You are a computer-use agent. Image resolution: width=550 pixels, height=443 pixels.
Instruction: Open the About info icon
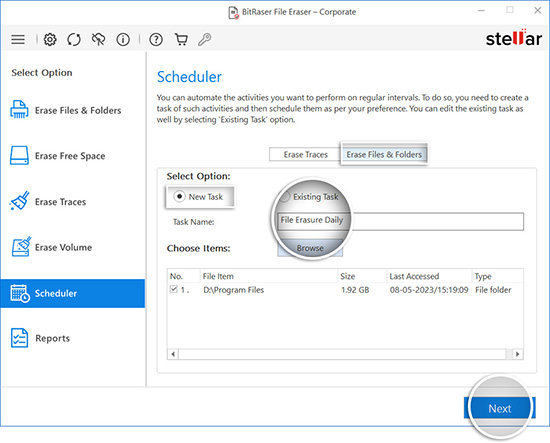pos(123,39)
